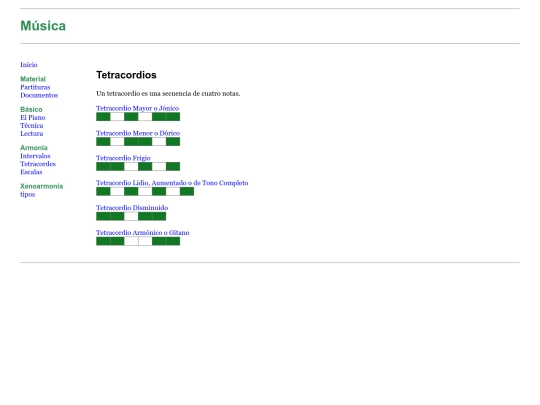Click the Tetracordios page heading
540x405 pixels.
[126, 75]
